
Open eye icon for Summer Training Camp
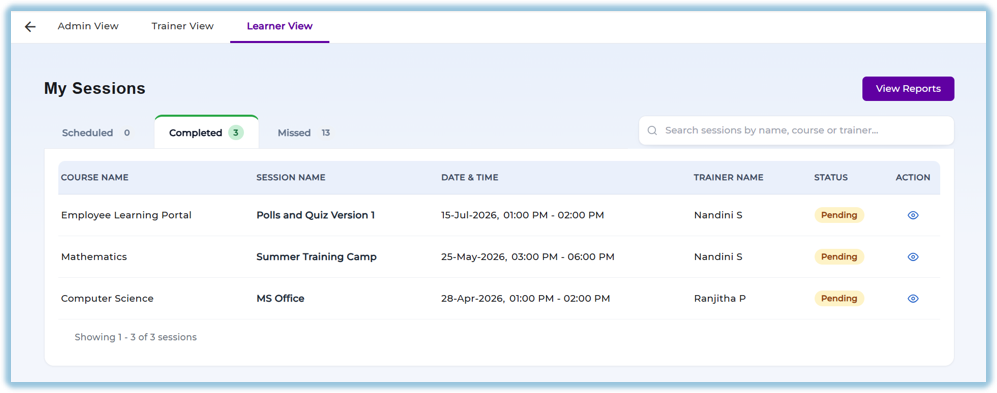912,257
